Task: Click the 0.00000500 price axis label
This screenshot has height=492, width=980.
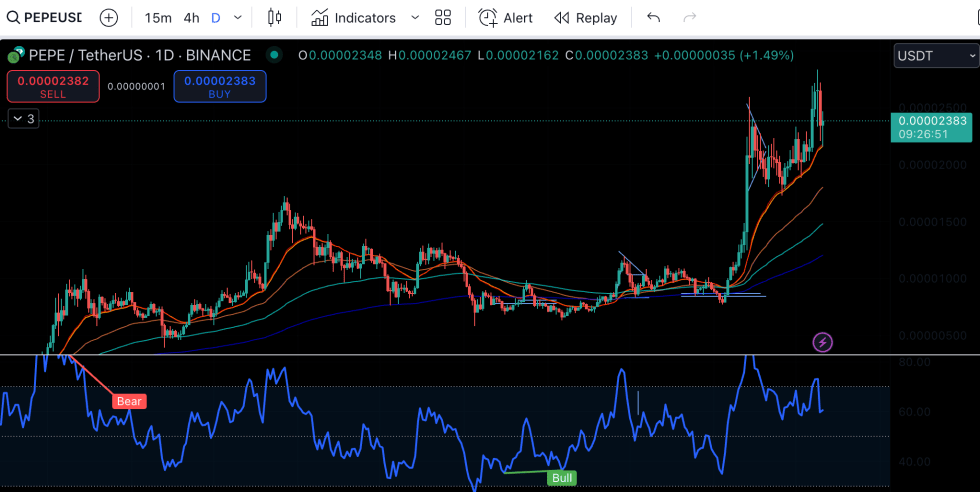Action: click(932, 336)
